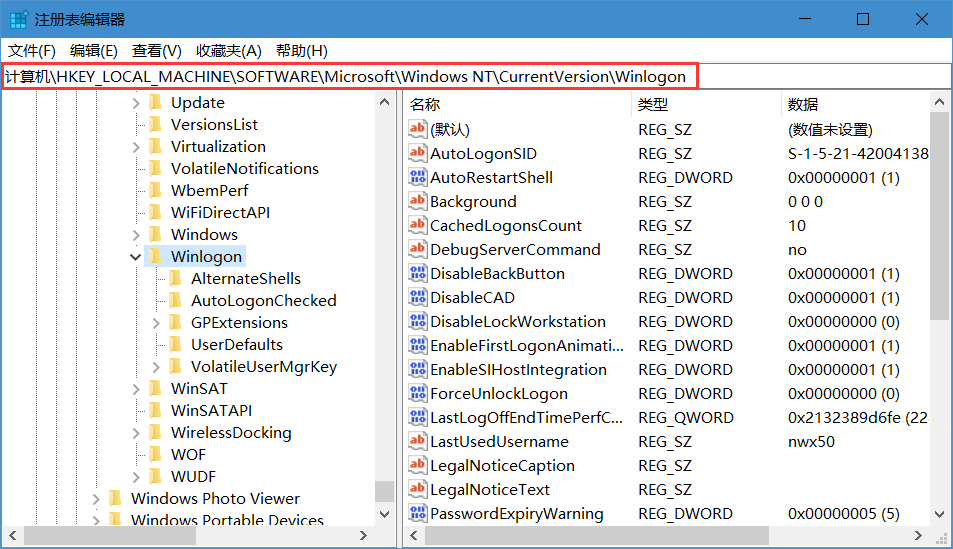Click the binary icon of EnableFirstLogonAnimation
This screenshot has width=953, height=549.
click(417, 345)
